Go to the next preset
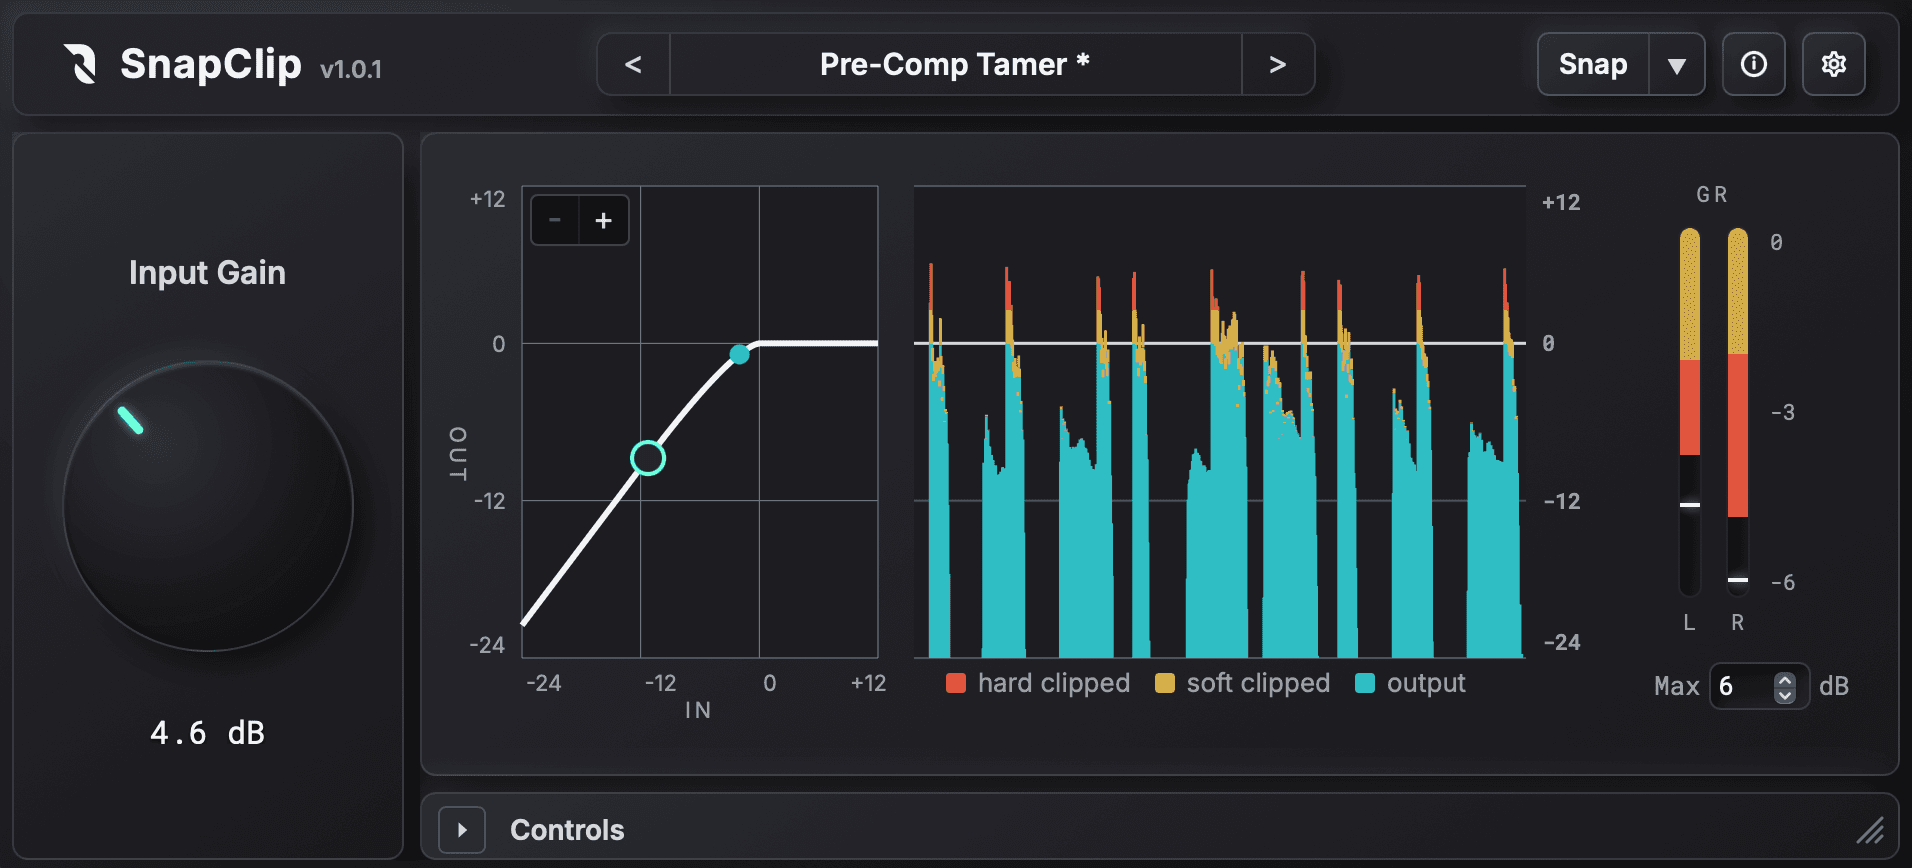Viewport: 1912px width, 868px height. pyautogui.click(x=1277, y=64)
